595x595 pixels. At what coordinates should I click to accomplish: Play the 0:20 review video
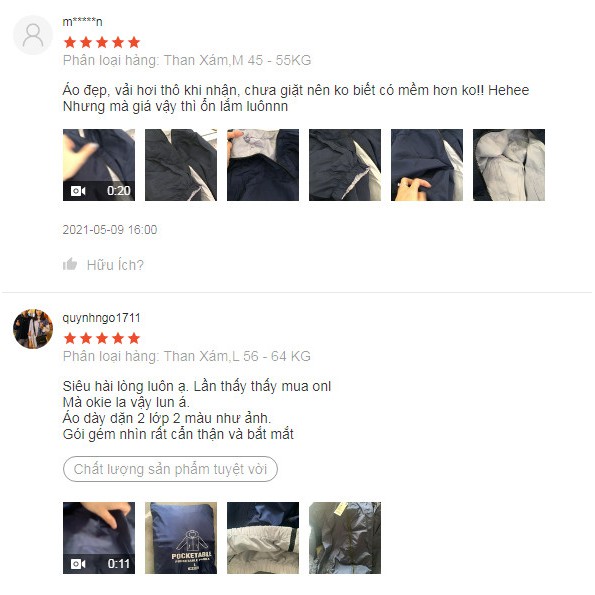(99, 165)
